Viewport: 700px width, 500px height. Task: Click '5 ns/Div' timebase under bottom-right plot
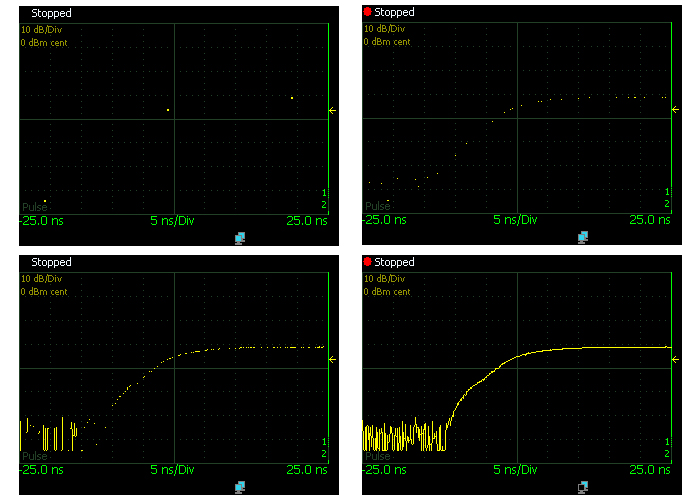point(512,468)
